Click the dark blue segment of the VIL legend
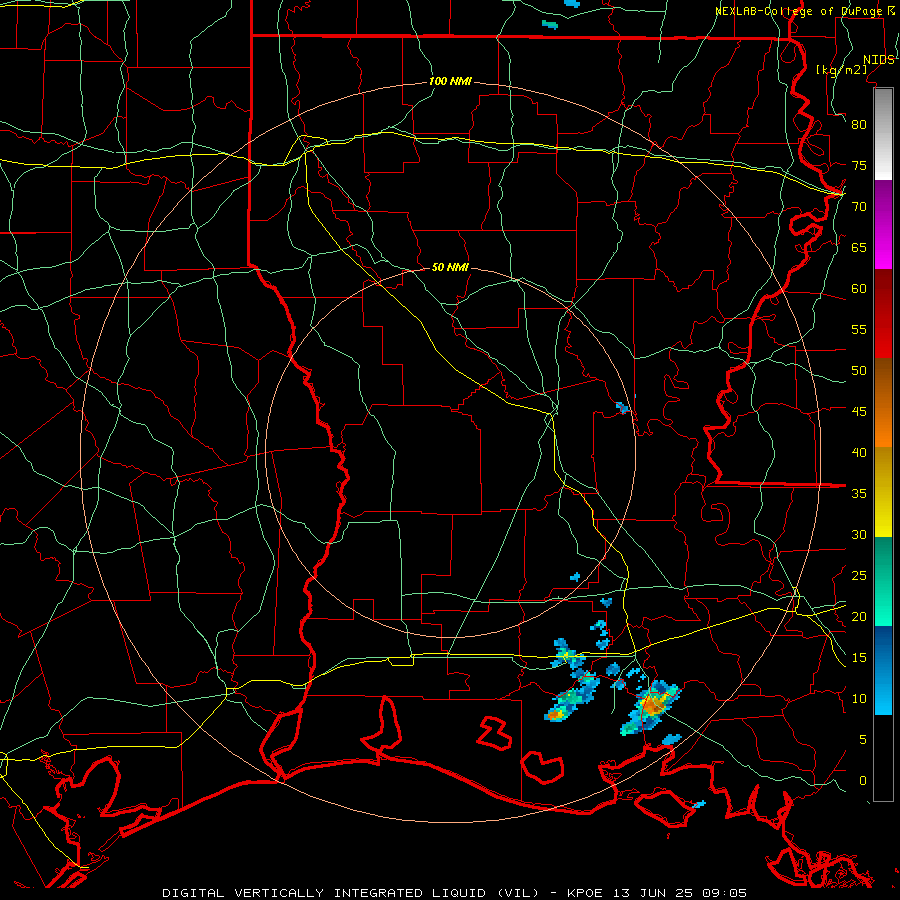Screen dimensions: 900x900 coord(883,649)
